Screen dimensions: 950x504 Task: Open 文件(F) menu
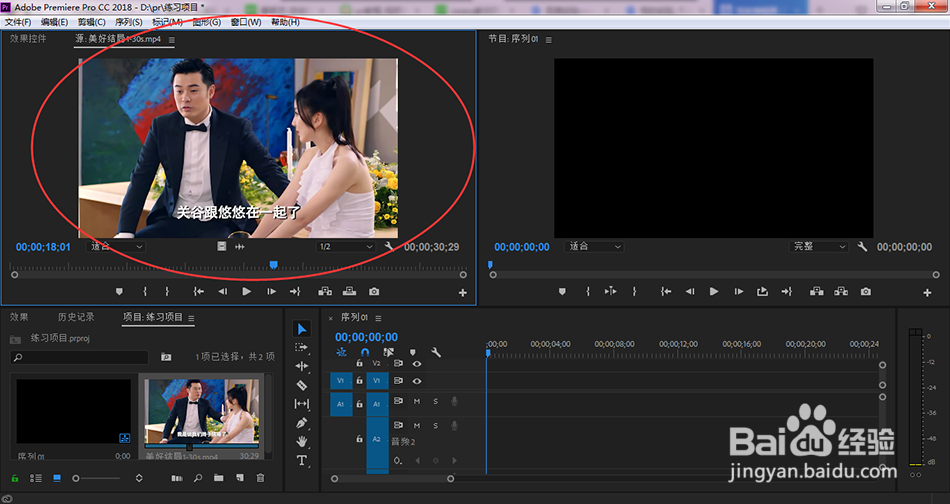click(18, 22)
